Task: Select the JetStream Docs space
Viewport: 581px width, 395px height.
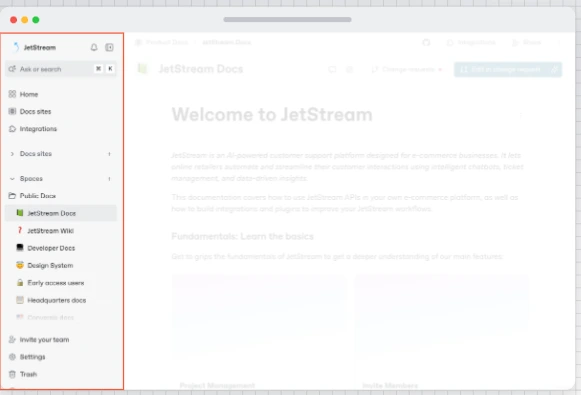Action: click(61, 213)
